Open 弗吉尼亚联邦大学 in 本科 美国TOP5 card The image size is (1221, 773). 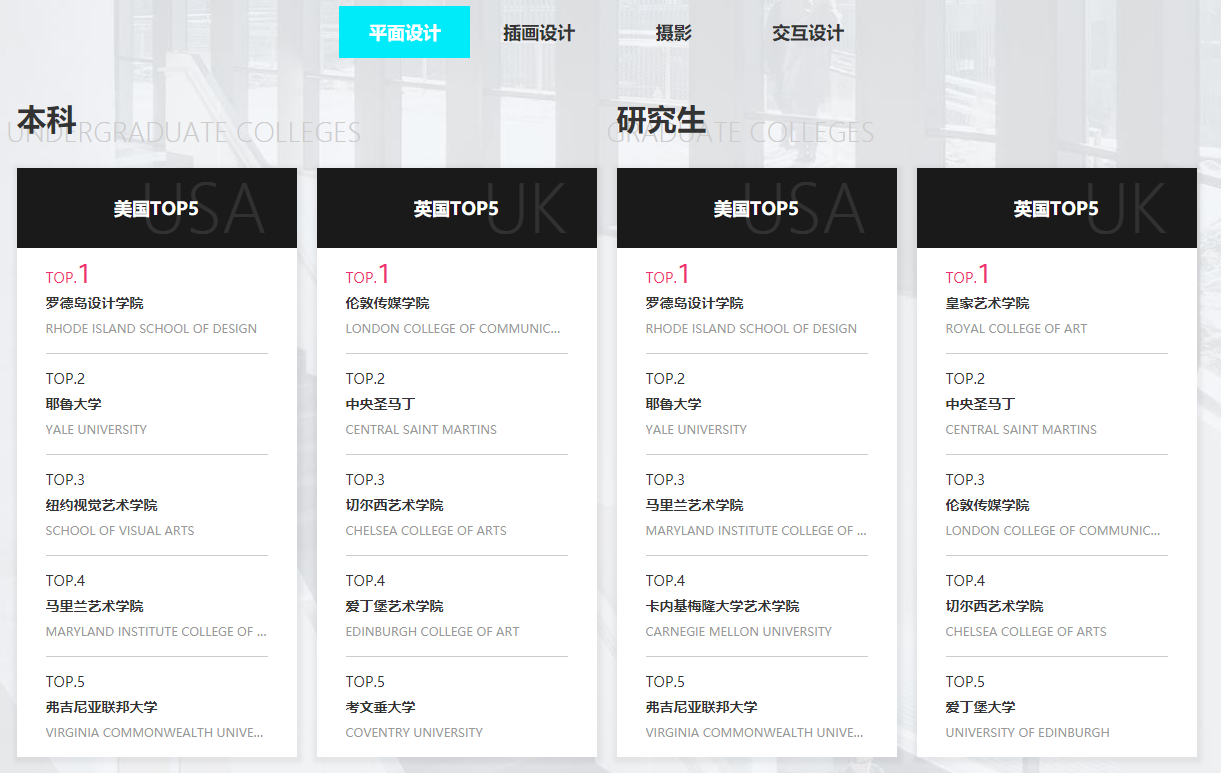pos(101,707)
